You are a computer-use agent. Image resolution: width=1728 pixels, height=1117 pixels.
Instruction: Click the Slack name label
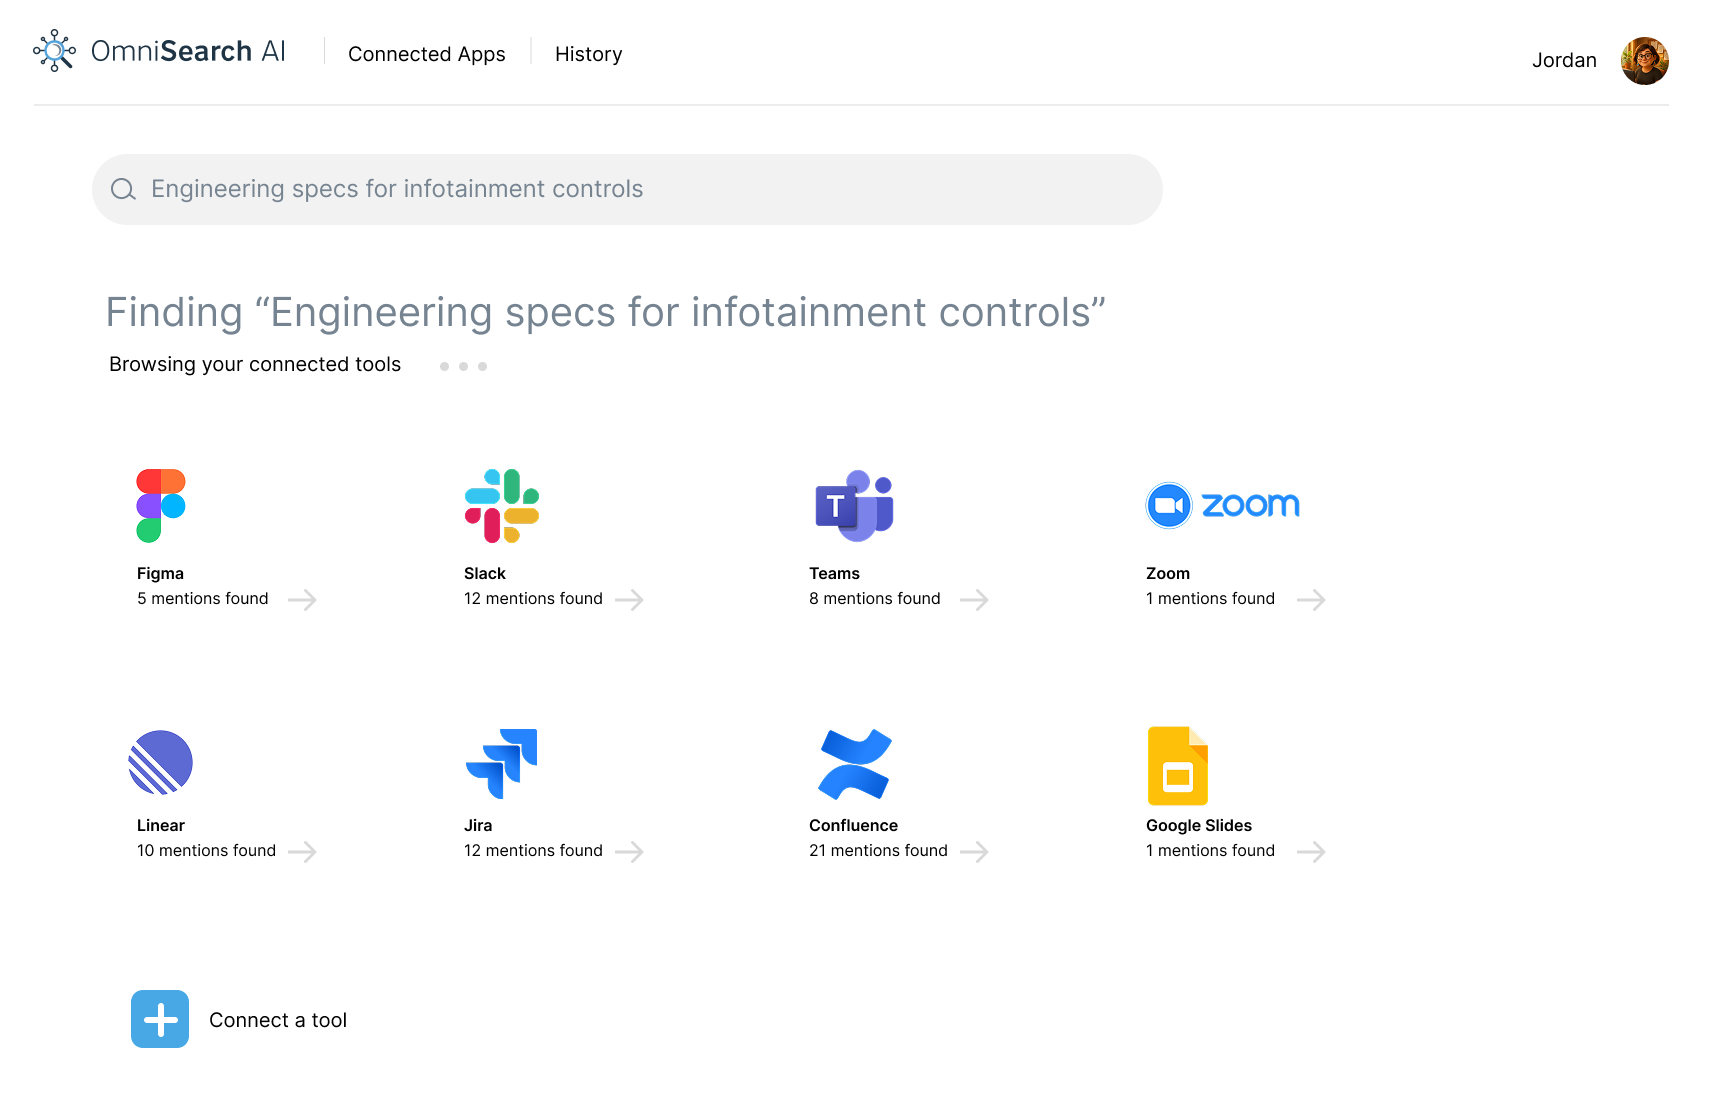point(485,573)
